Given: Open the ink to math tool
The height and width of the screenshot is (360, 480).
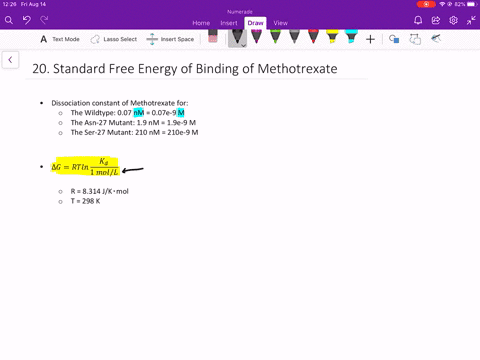Looking at the screenshot, I should click(436, 39).
